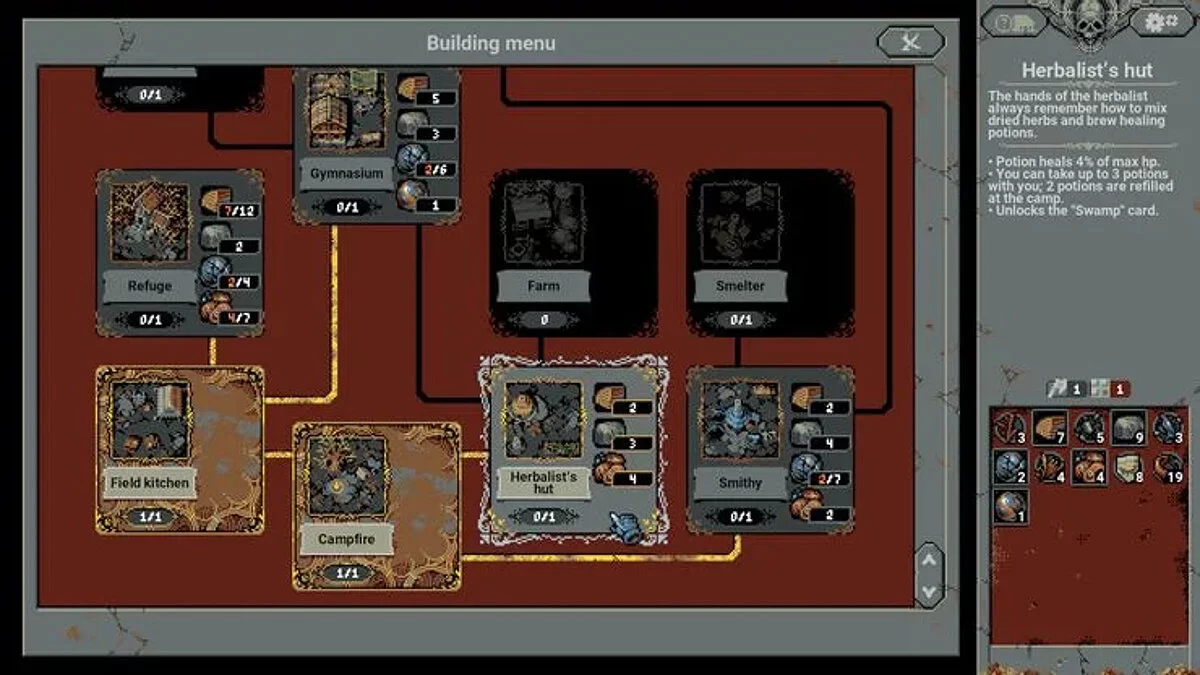Close the Building menu with crossed-swords button

tap(910, 41)
